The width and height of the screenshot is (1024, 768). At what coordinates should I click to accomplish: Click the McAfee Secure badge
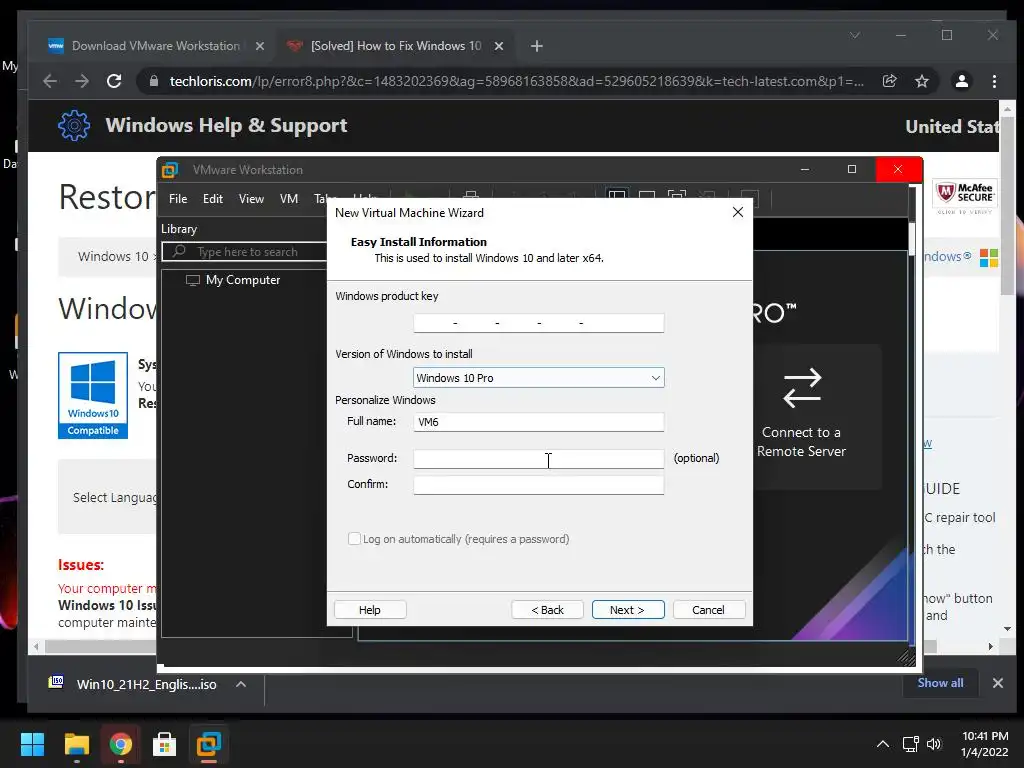[x=965, y=195]
